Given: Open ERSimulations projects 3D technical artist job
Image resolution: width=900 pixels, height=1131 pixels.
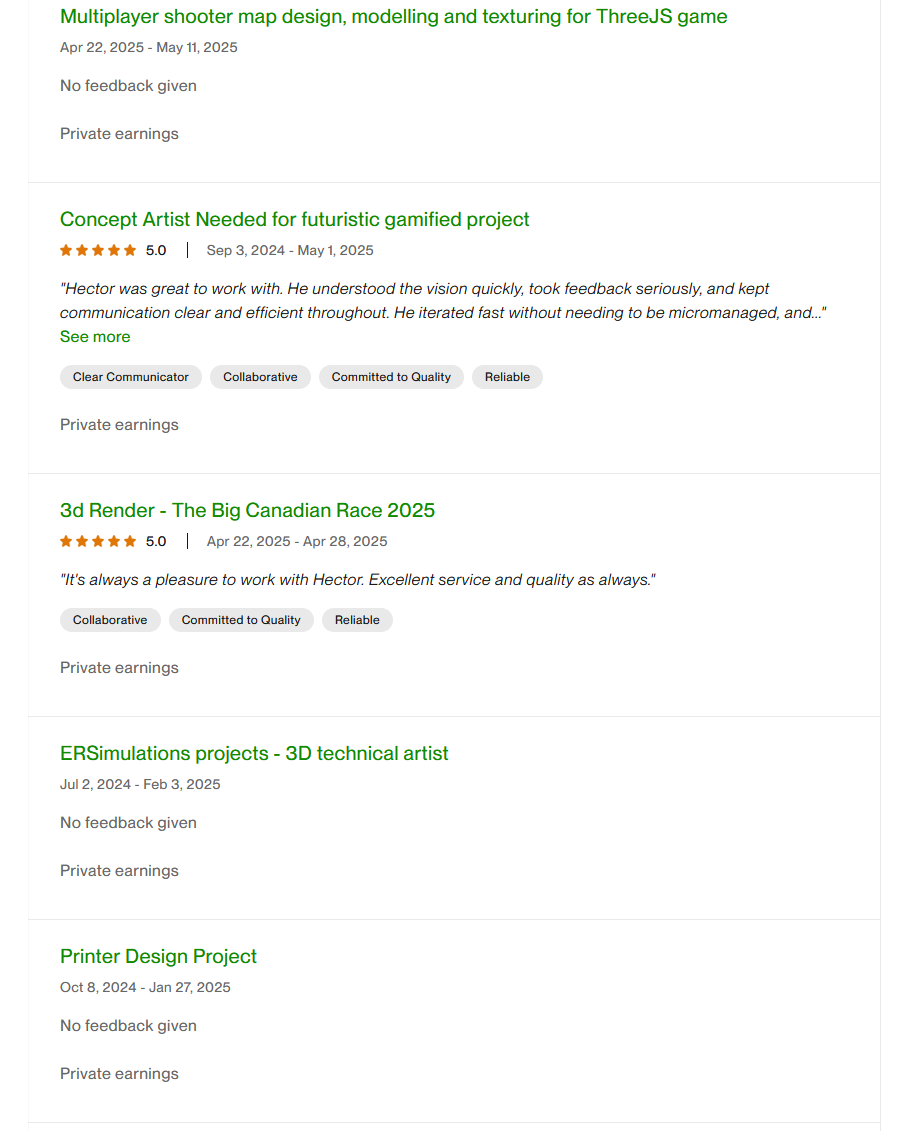Looking at the screenshot, I should click(x=254, y=754).
